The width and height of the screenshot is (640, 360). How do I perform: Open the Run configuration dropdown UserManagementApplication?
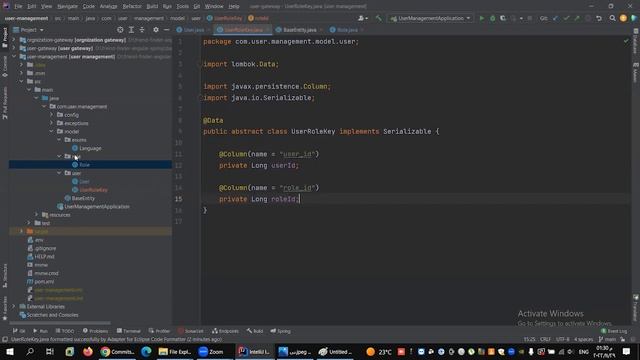click(x=431, y=18)
